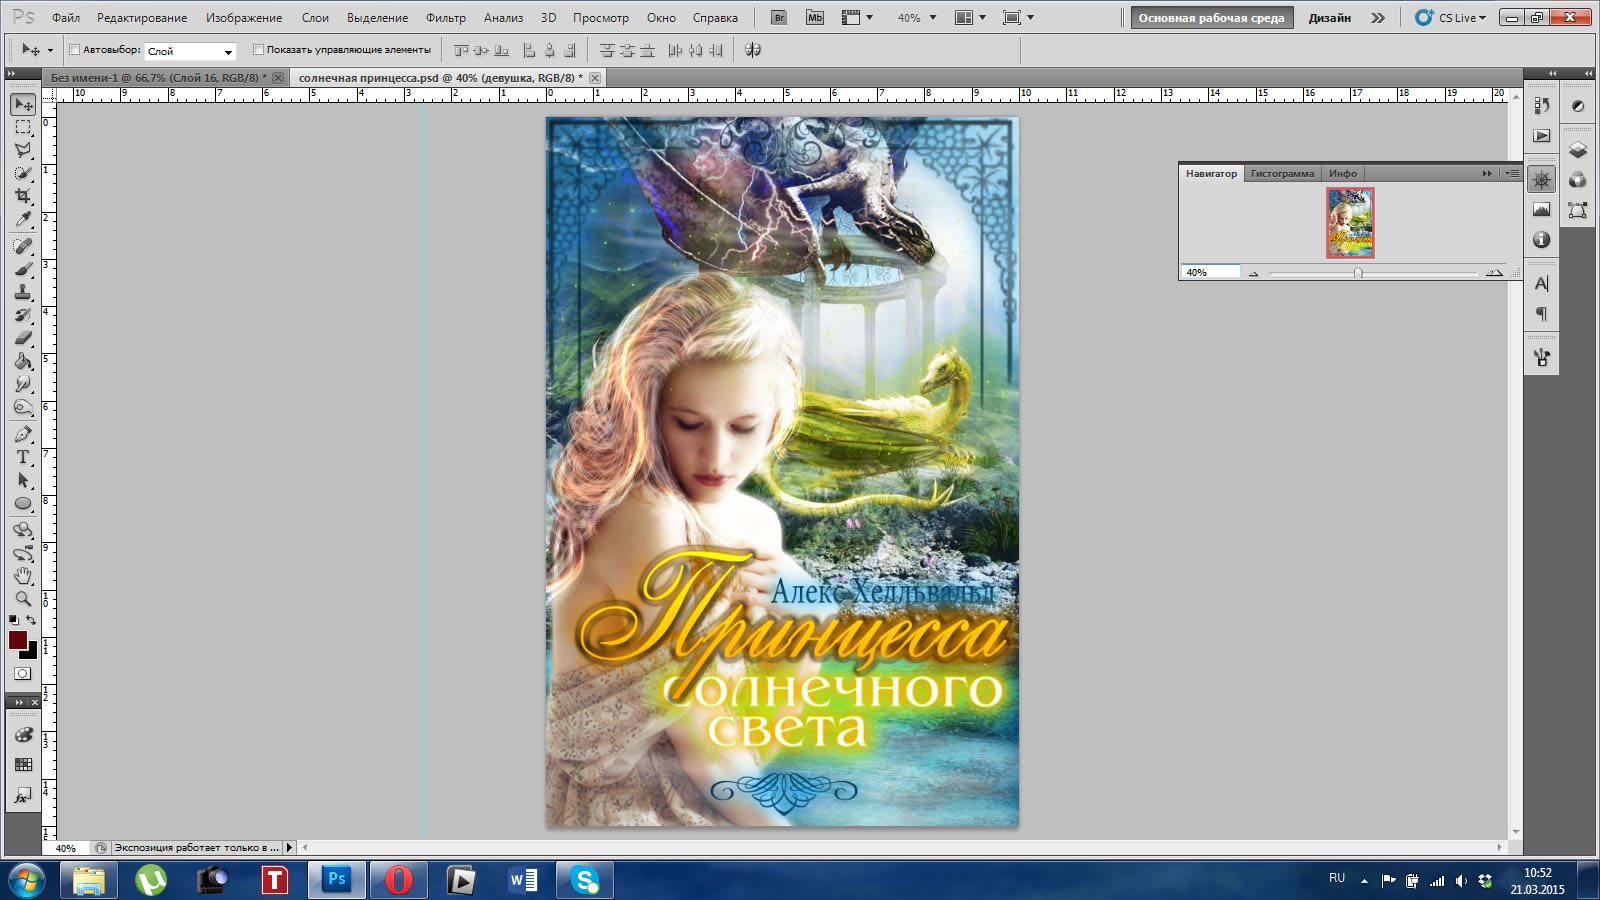Check Показать управляющие элементы option
This screenshot has width=1600, height=900.
click(x=258, y=50)
